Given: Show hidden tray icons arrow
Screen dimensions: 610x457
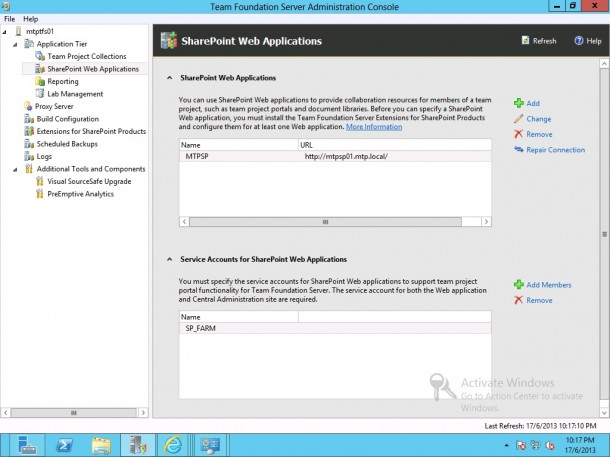Looking at the screenshot, I should pos(506,445).
